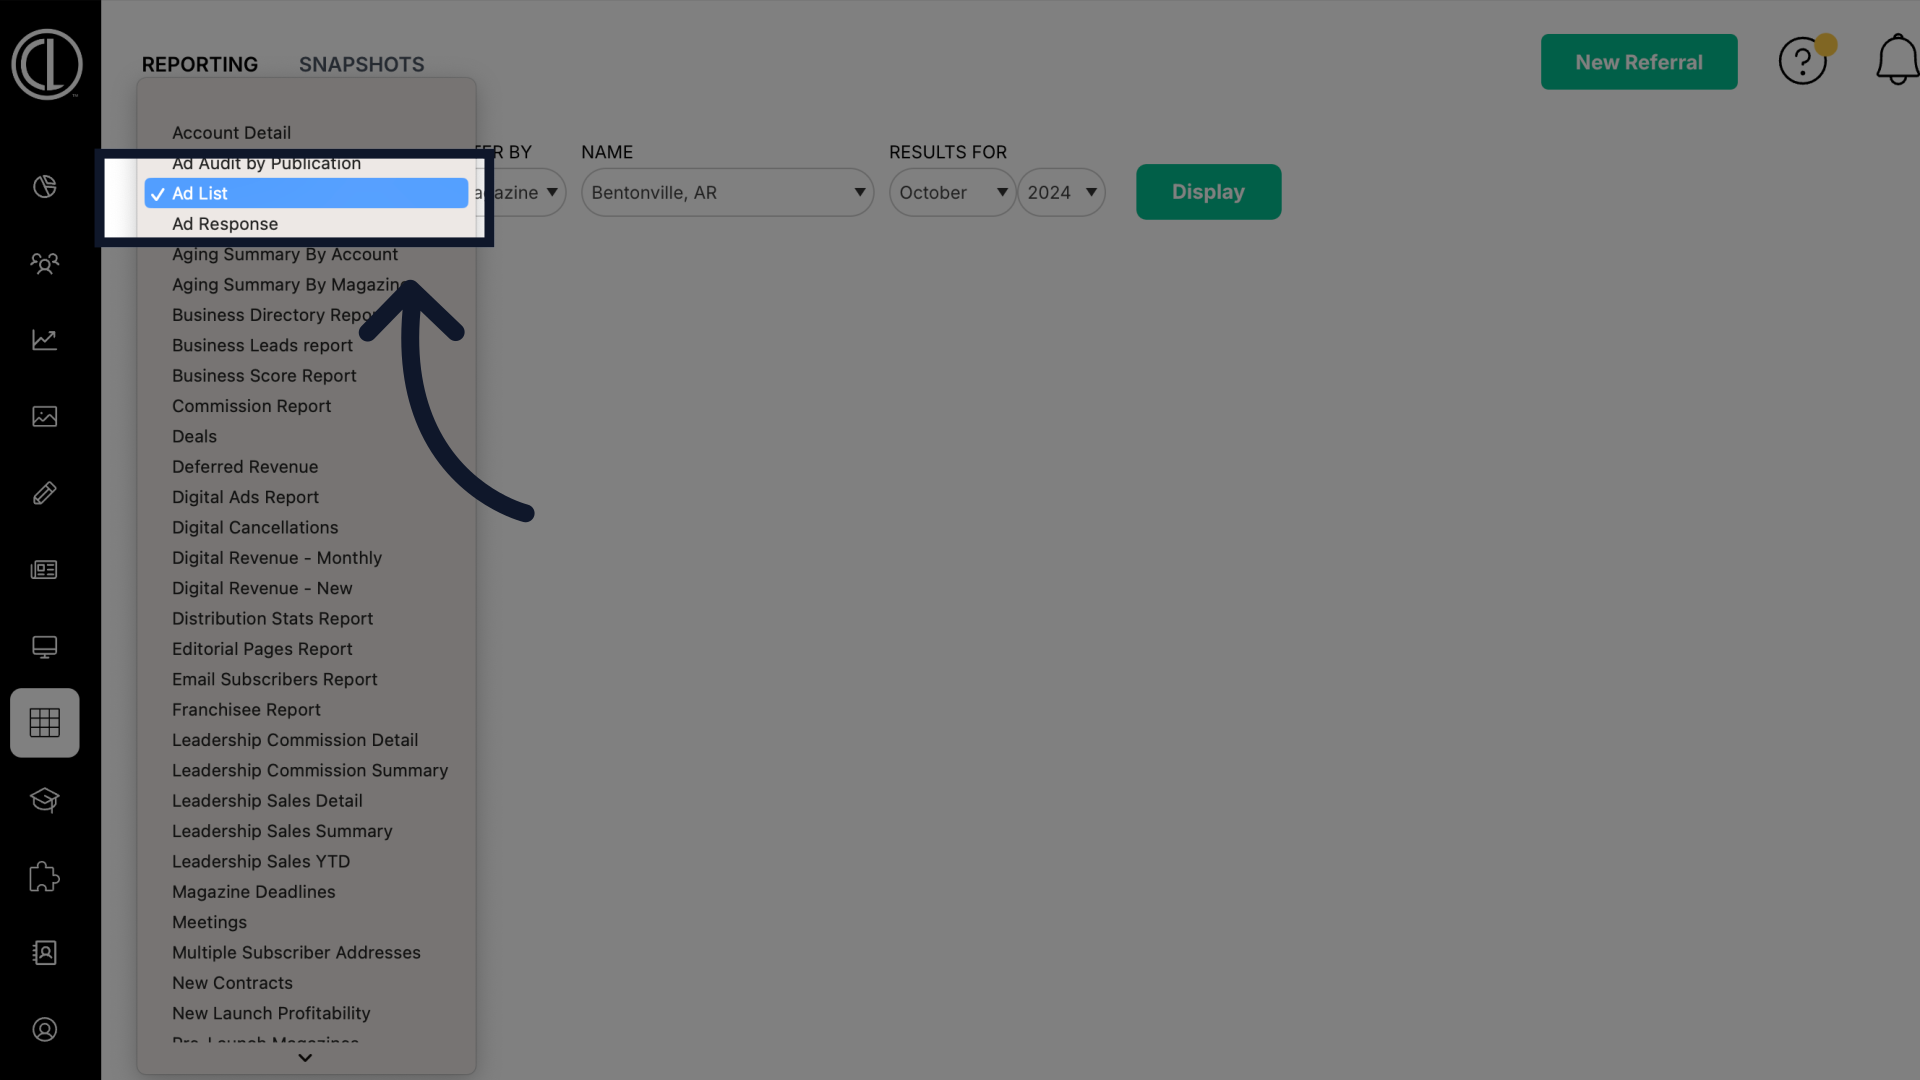This screenshot has width=1920, height=1080.
Task: Open the graduation cap training icon
Action: click(x=45, y=800)
